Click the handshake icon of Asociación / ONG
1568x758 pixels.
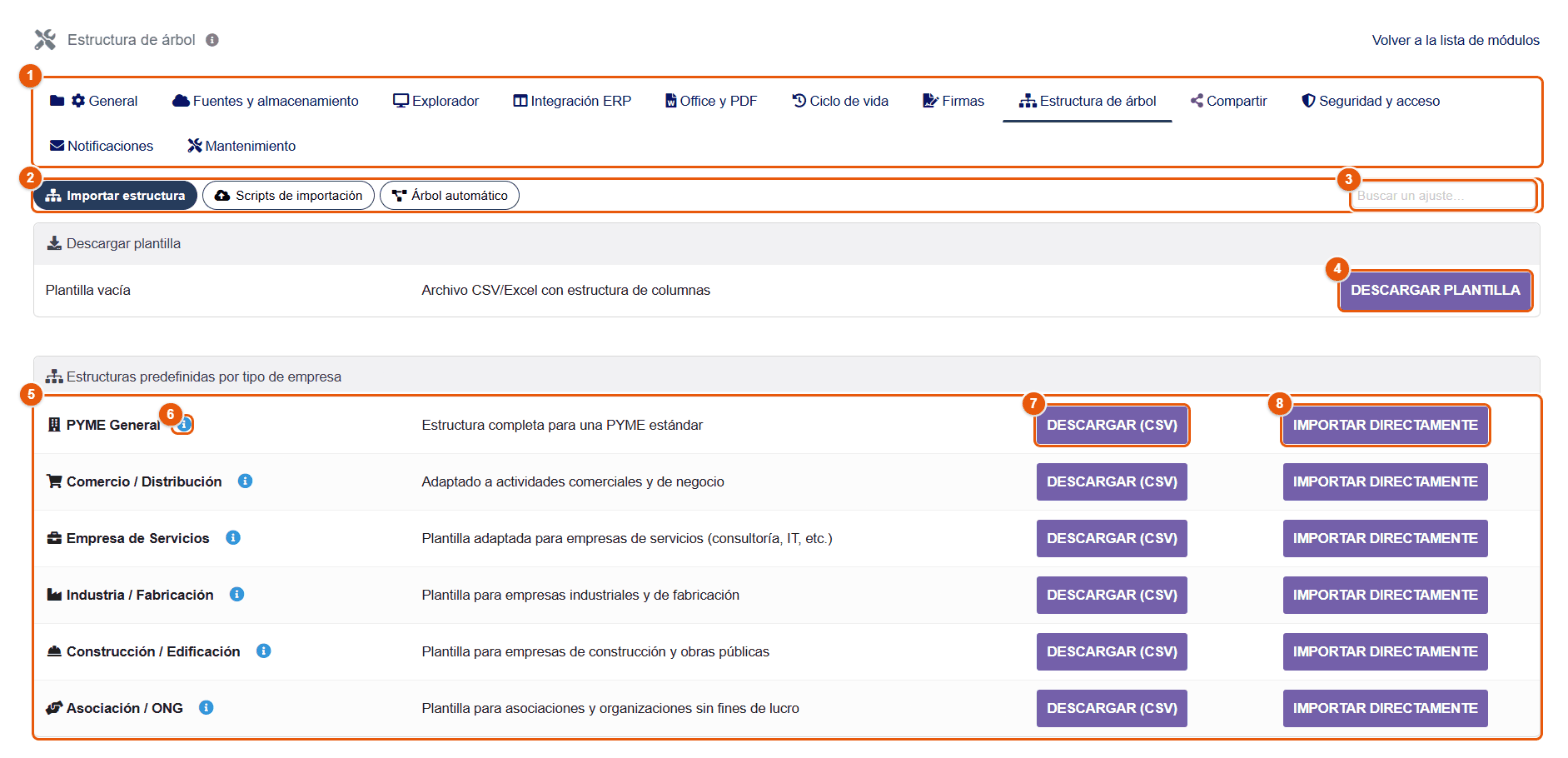pos(55,707)
